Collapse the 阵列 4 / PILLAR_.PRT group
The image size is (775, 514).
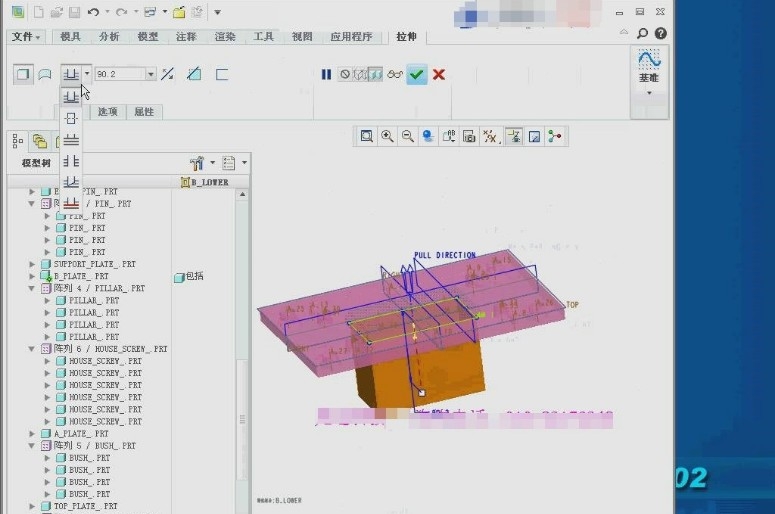pyautogui.click(x=32, y=288)
